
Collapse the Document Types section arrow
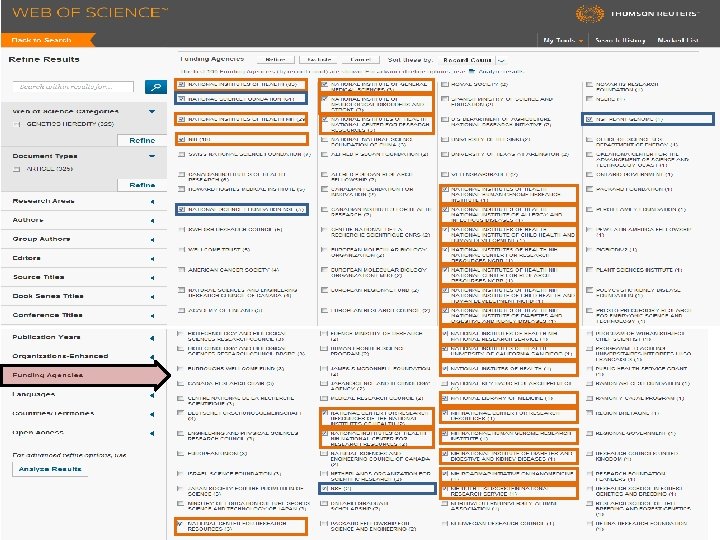[152, 156]
